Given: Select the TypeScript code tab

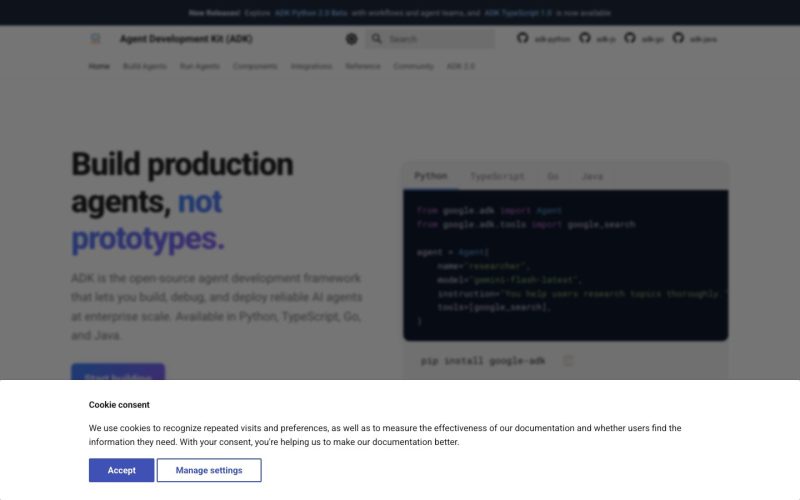Looking at the screenshot, I should 497,176.
